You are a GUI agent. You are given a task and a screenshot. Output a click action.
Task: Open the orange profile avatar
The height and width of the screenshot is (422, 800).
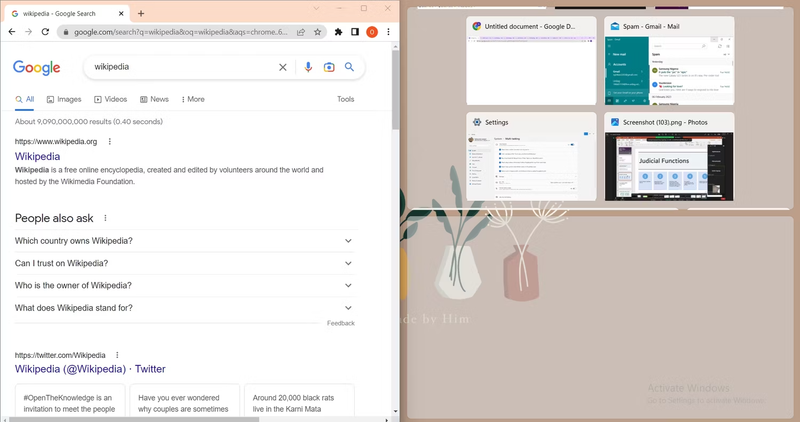(x=372, y=32)
